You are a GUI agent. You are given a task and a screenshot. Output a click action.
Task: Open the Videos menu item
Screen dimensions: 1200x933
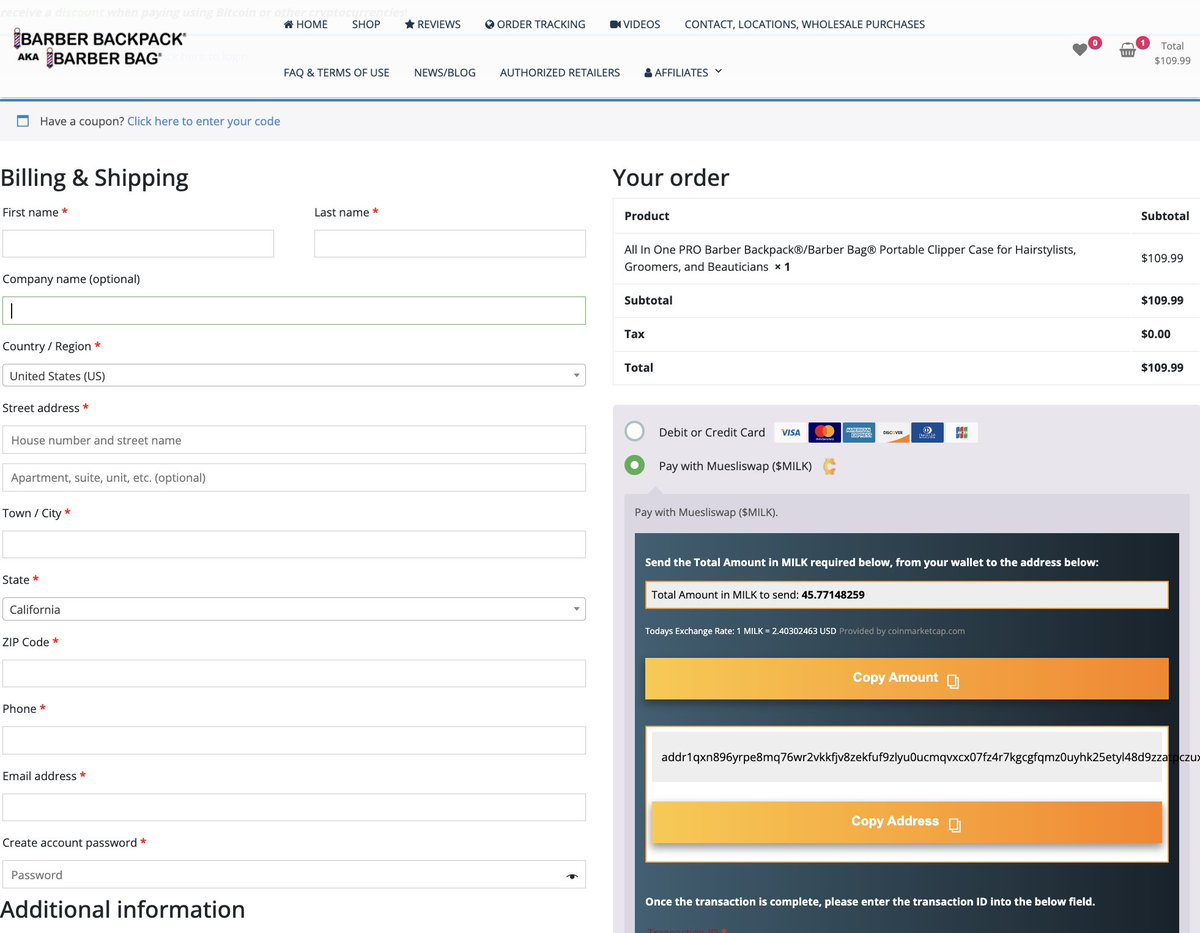click(635, 24)
